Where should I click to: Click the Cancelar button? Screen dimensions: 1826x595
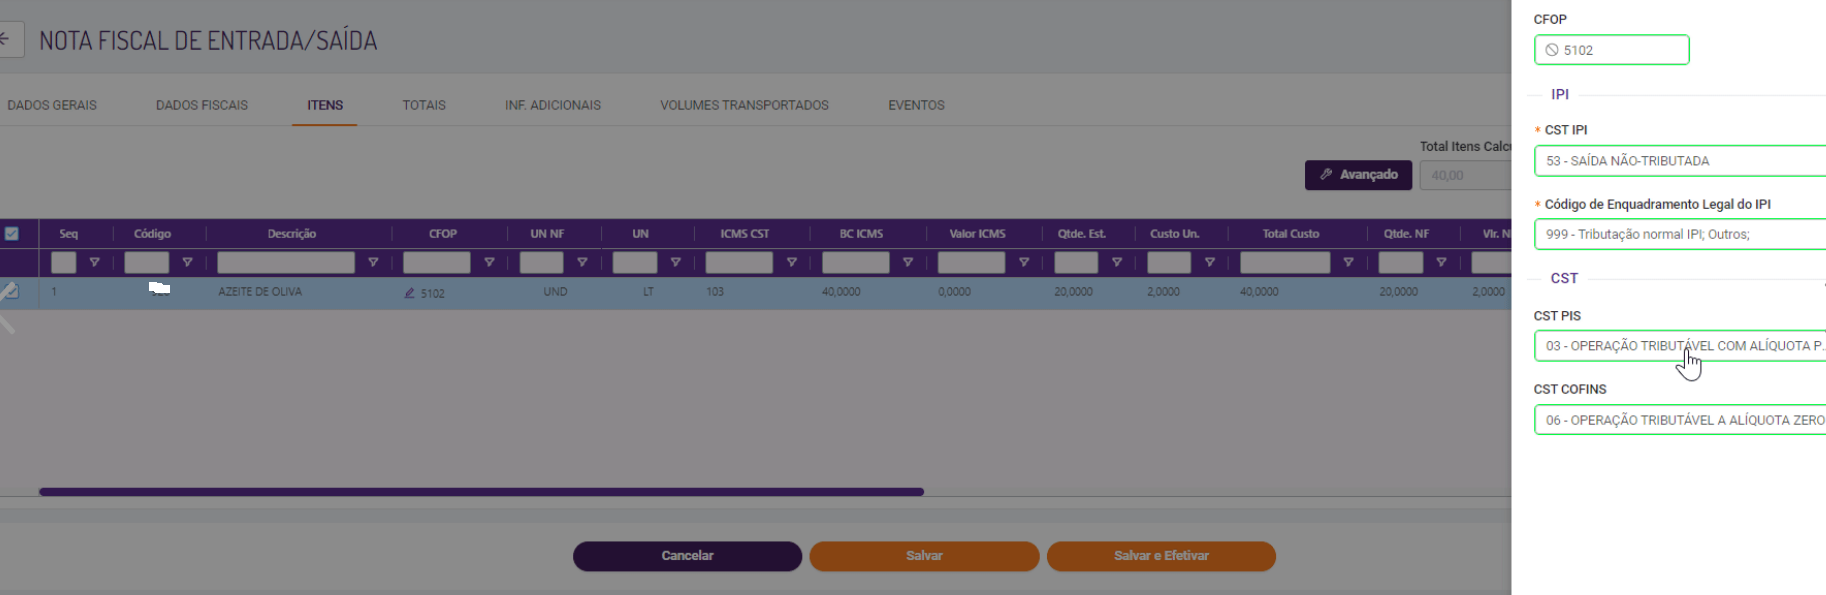687,556
